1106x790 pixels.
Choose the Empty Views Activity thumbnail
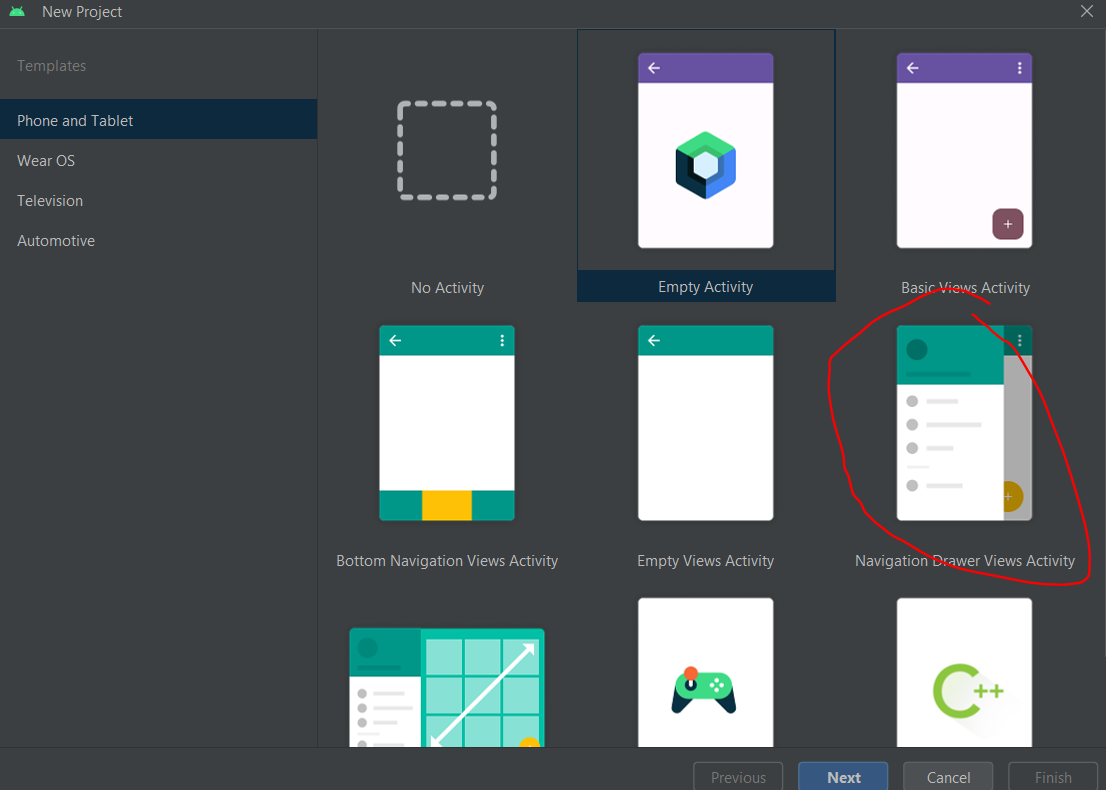(705, 423)
